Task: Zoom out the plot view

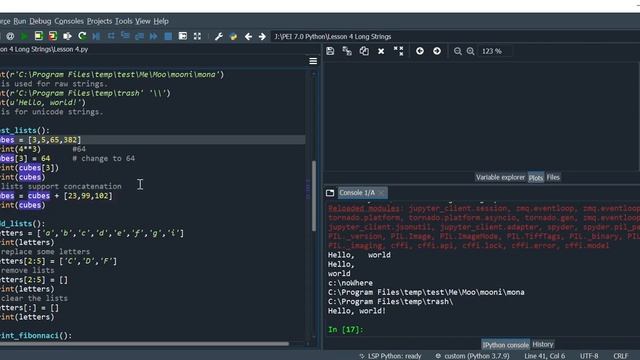Action: point(458,51)
